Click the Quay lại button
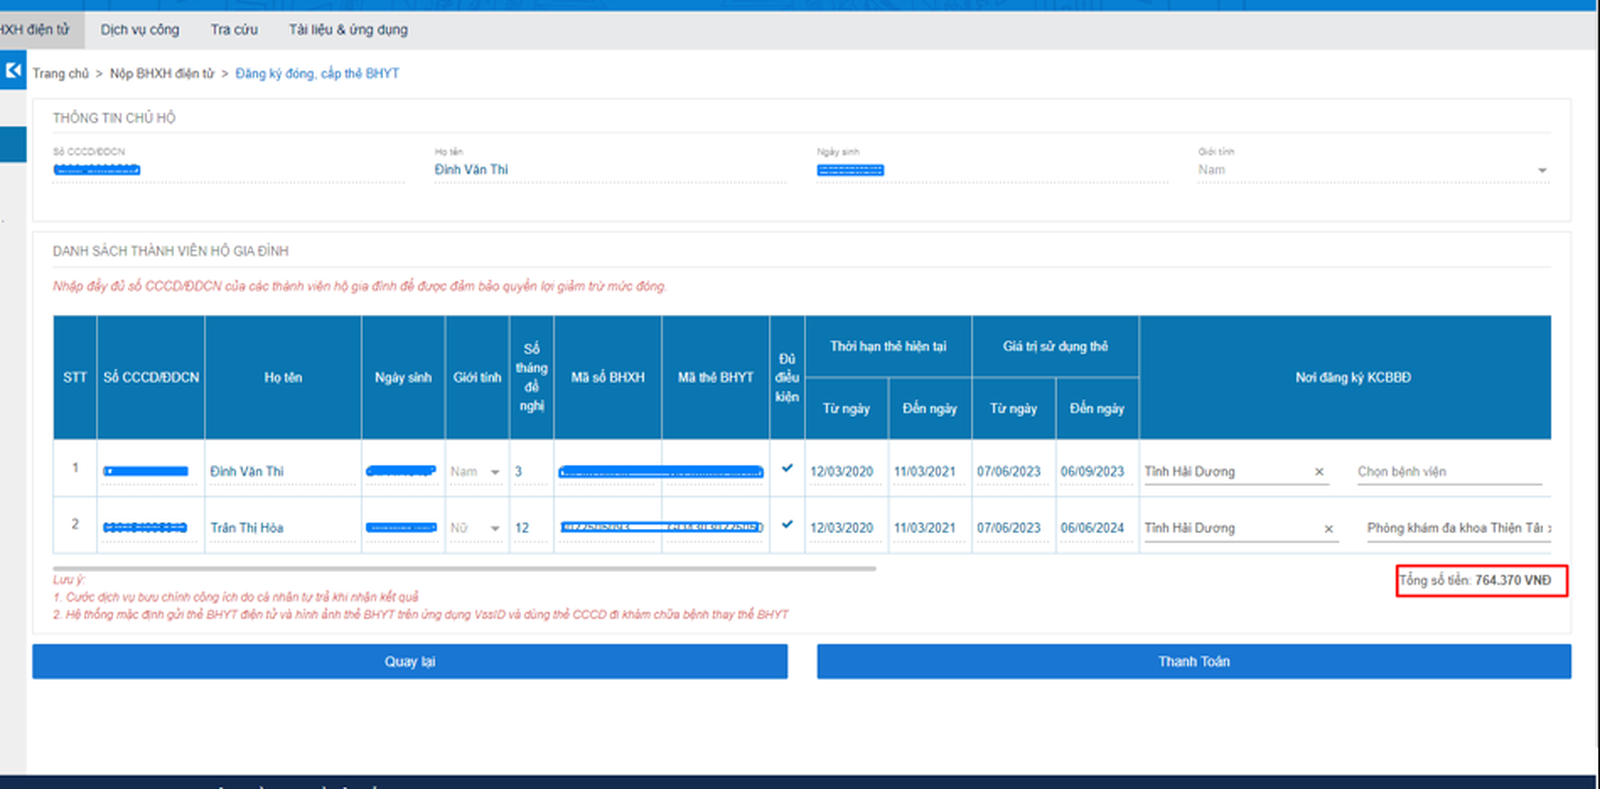Viewport: 1600px width, 789px height. pos(410,662)
